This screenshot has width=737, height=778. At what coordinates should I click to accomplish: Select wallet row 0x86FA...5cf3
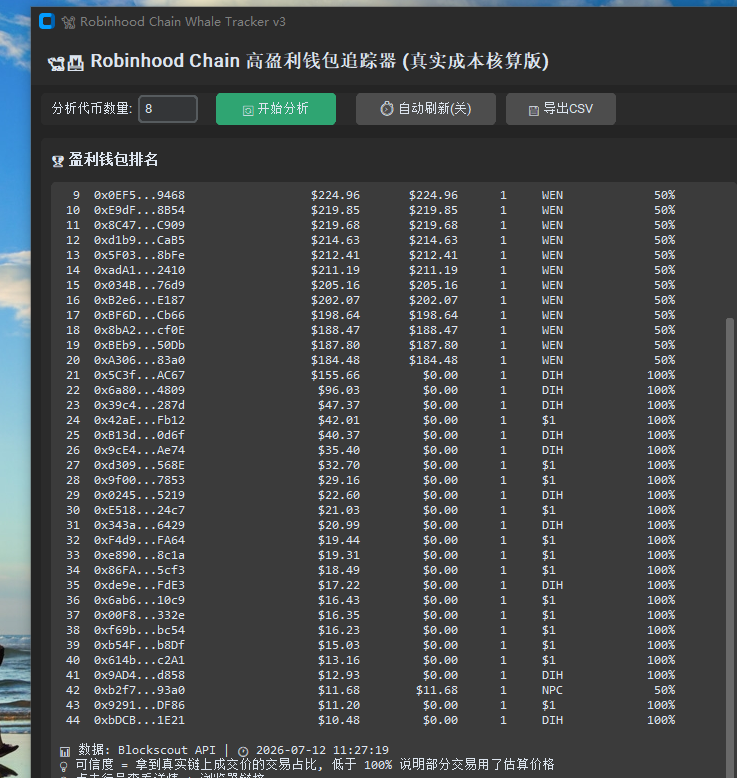coord(370,570)
